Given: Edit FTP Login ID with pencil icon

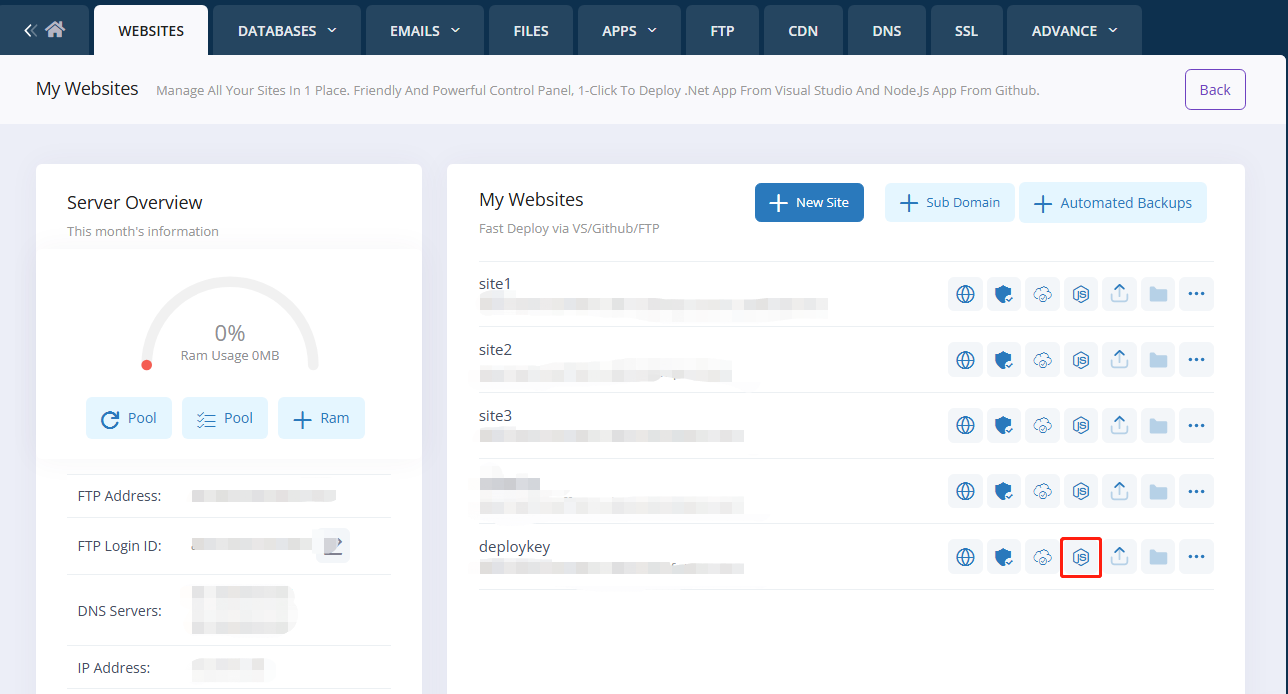Looking at the screenshot, I should (x=333, y=545).
